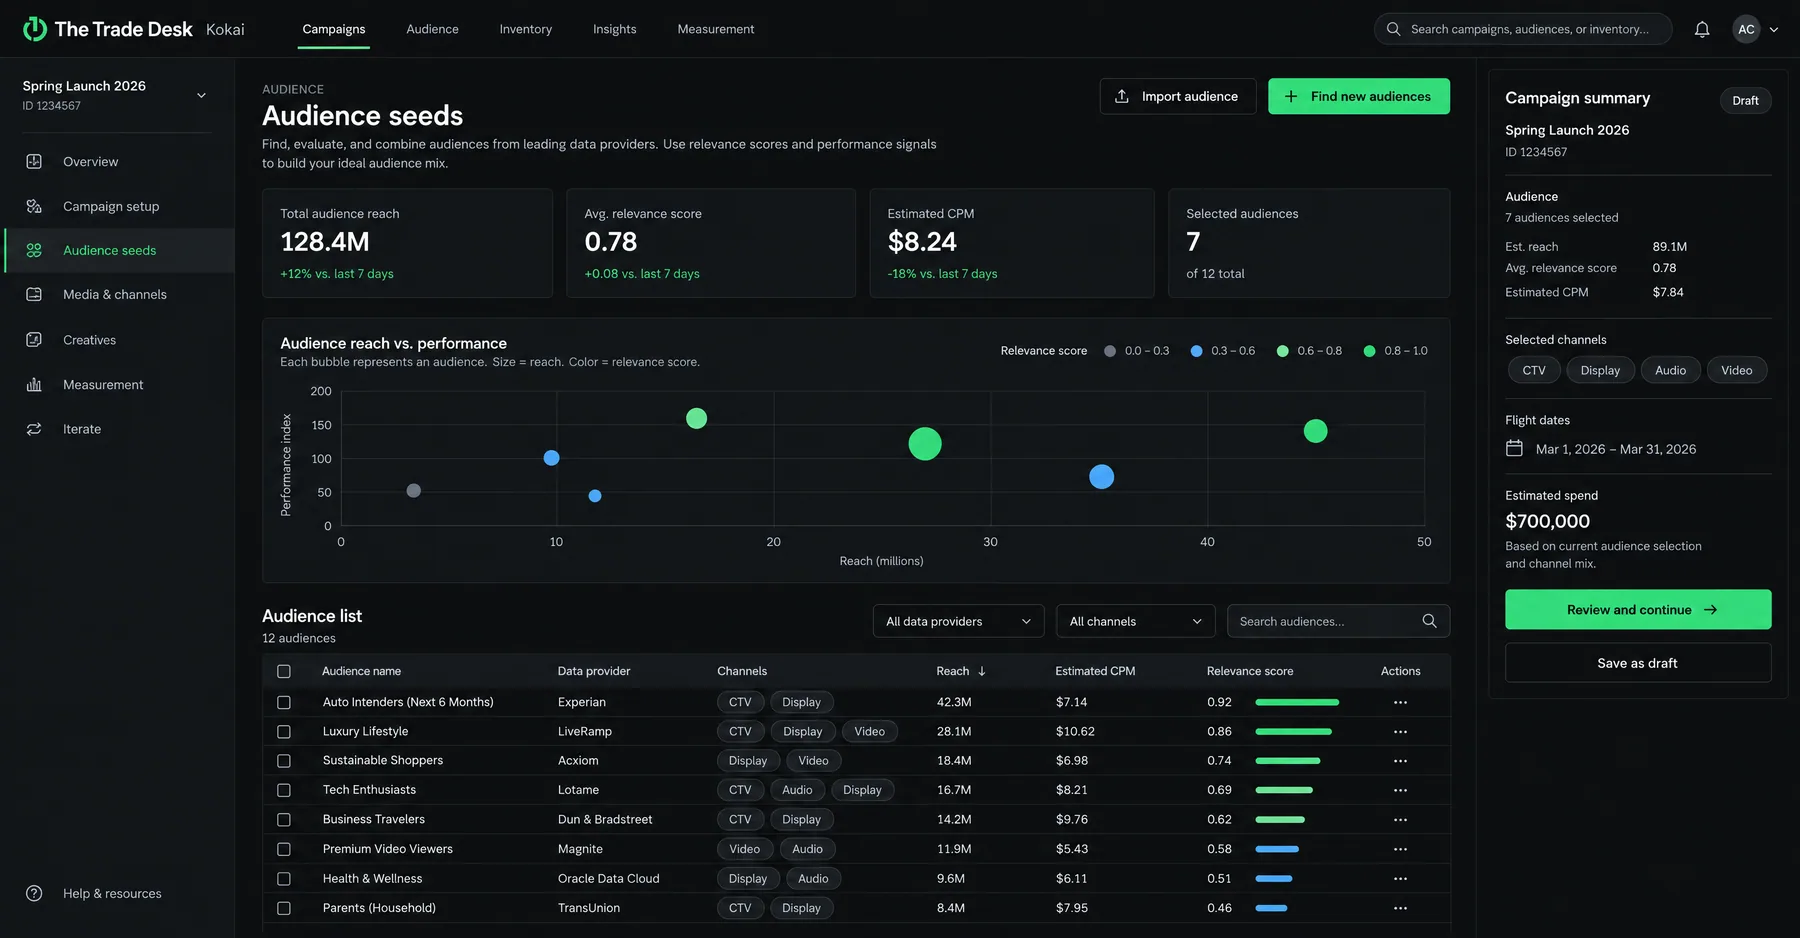
Task: Click the Creatives sidebar icon
Action: tap(34, 340)
